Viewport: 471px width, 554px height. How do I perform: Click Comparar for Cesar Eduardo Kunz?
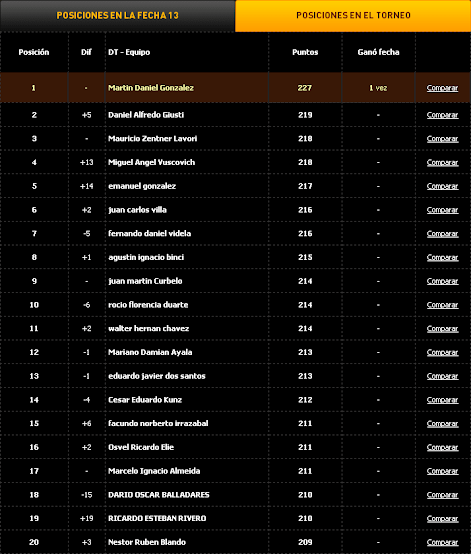tap(442, 400)
